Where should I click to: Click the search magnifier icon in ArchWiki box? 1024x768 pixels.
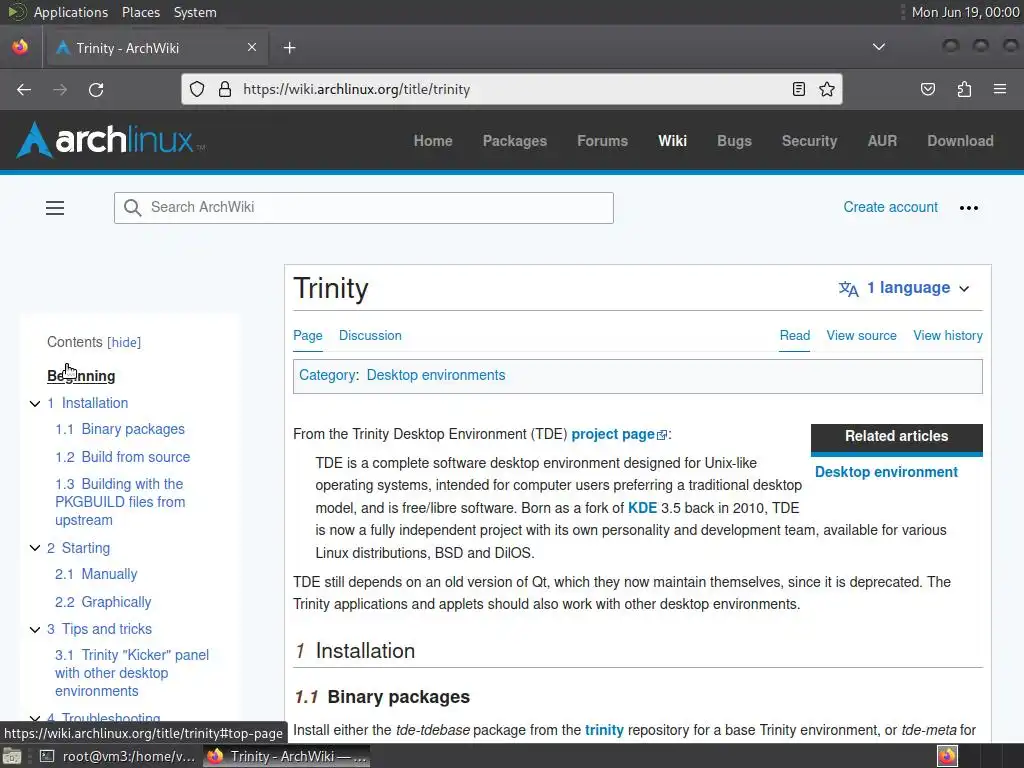[133, 208]
